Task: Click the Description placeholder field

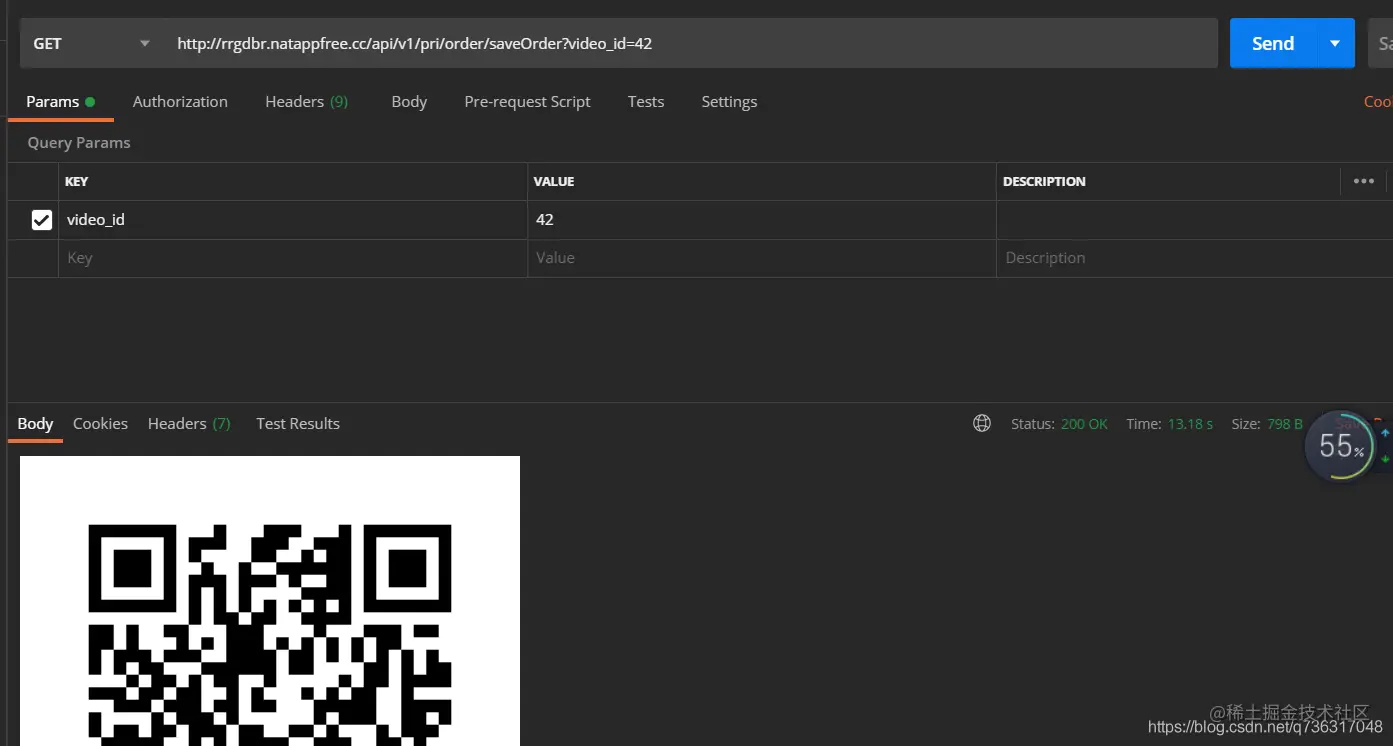Action: coord(1194,258)
